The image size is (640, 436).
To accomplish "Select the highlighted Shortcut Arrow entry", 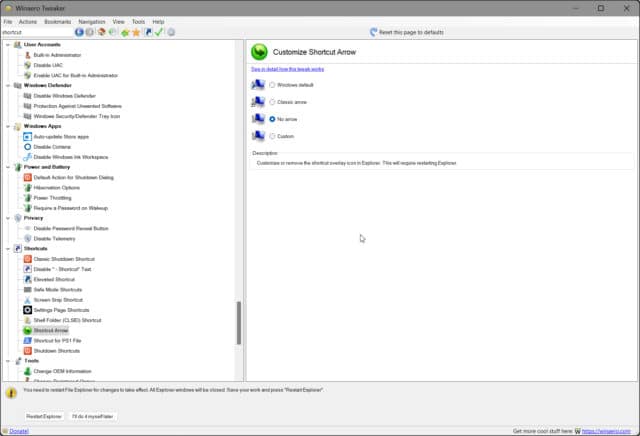I will (x=51, y=330).
